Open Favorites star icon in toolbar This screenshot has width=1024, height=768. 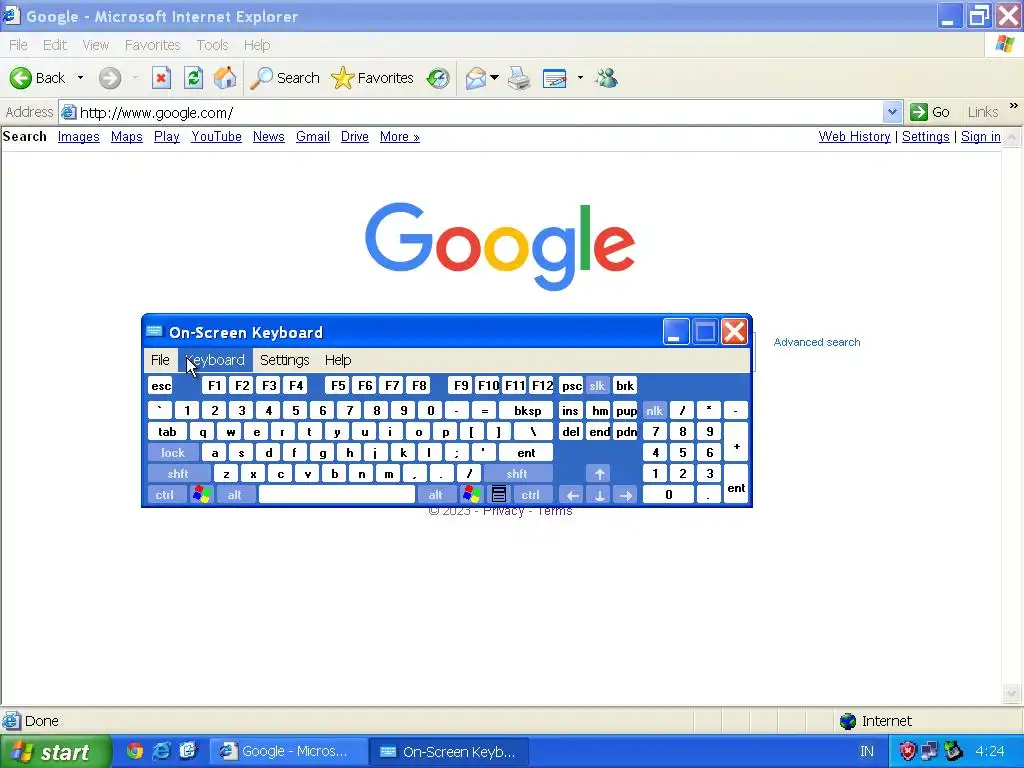pyautogui.click(x=342, y=78)
